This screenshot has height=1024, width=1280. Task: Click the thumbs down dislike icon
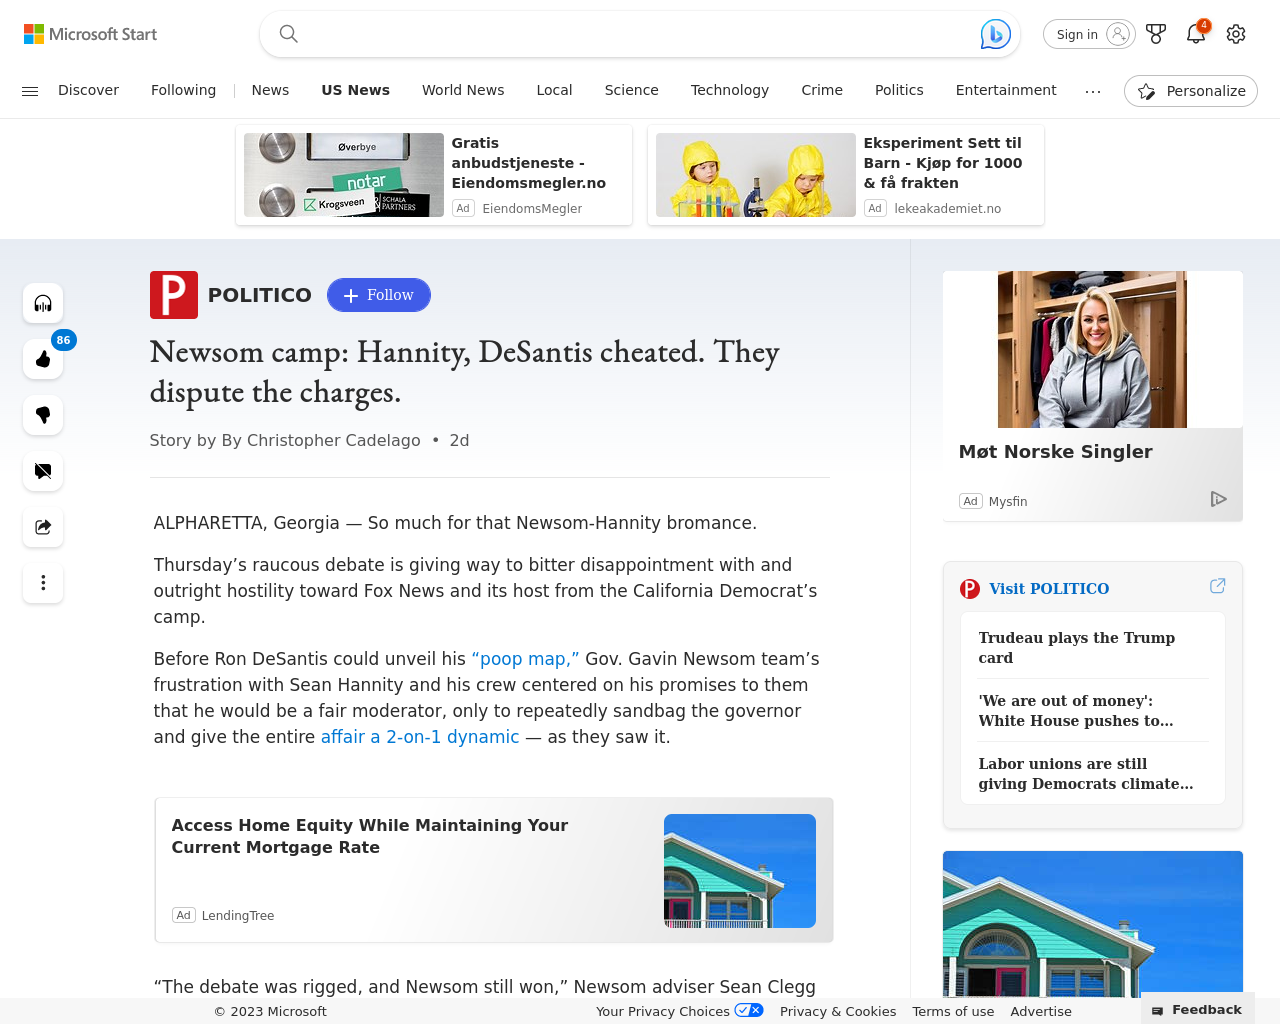point(43,415)
